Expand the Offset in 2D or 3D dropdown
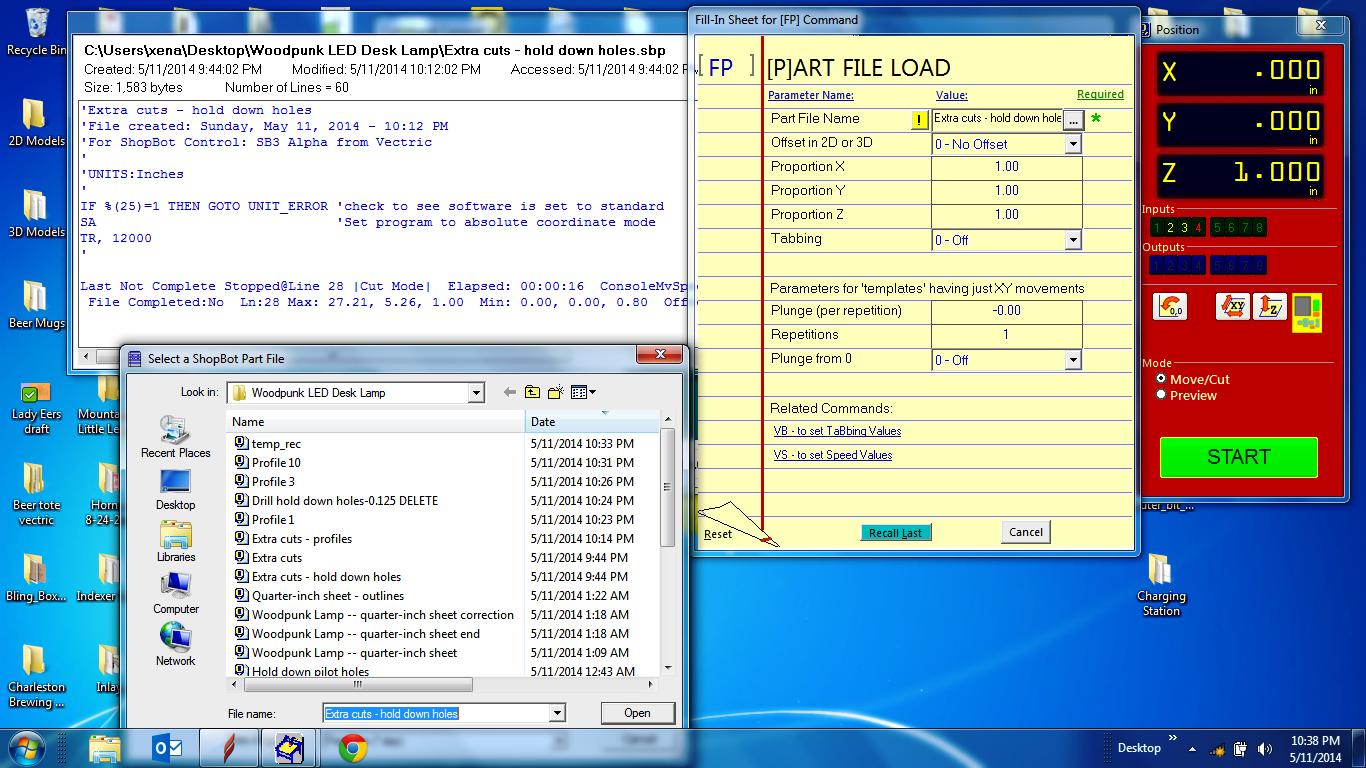This screenshot has width=1366, height=768. click(1072, 144)
